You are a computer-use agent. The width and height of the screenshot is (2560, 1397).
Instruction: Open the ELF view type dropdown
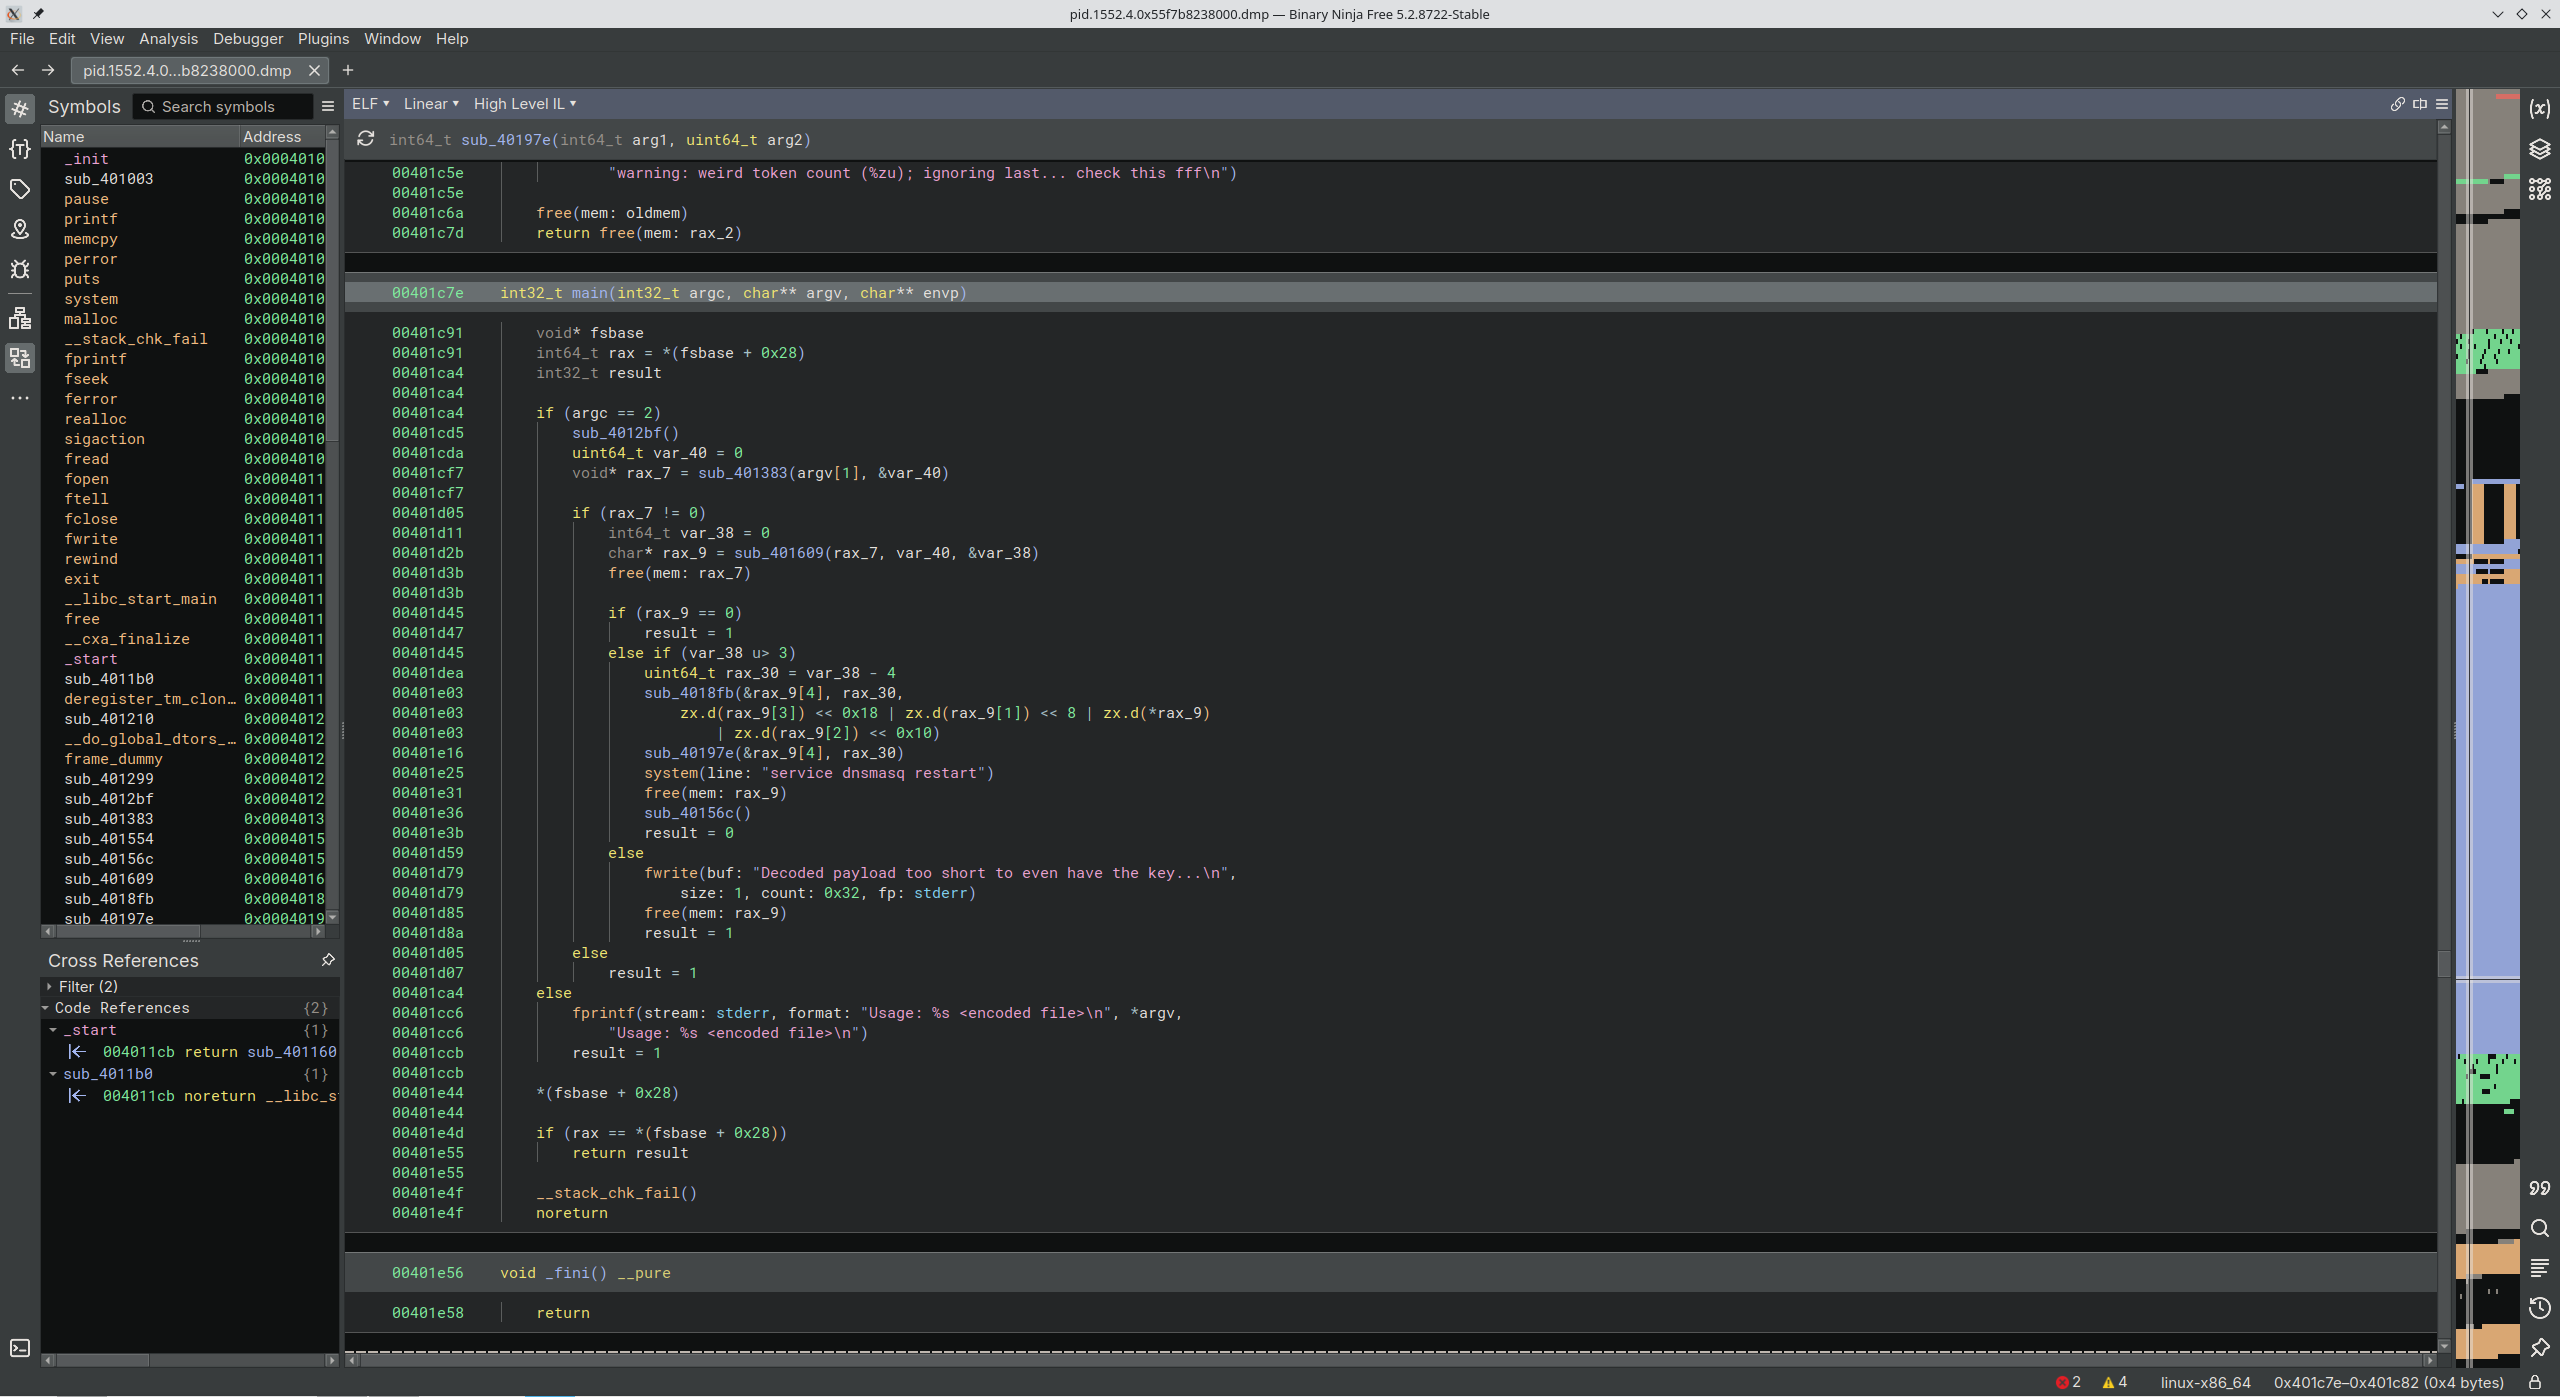tap(370, 104)
